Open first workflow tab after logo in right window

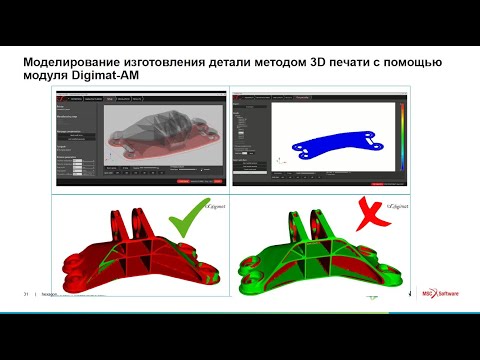(249, 97)
